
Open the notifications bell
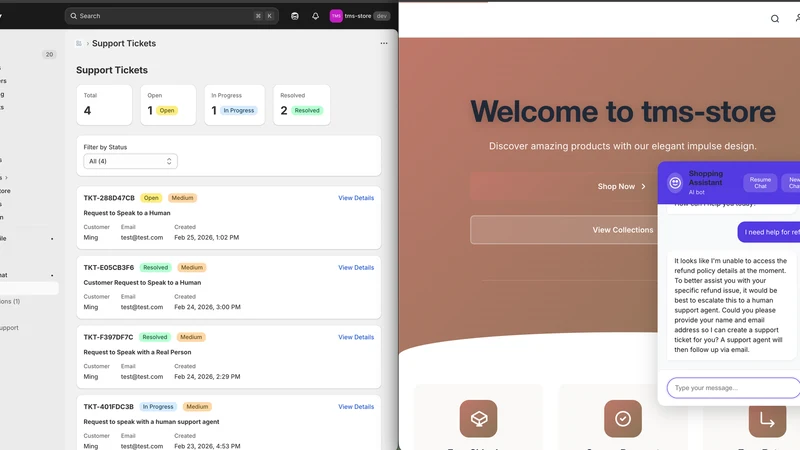pos(315,16)
